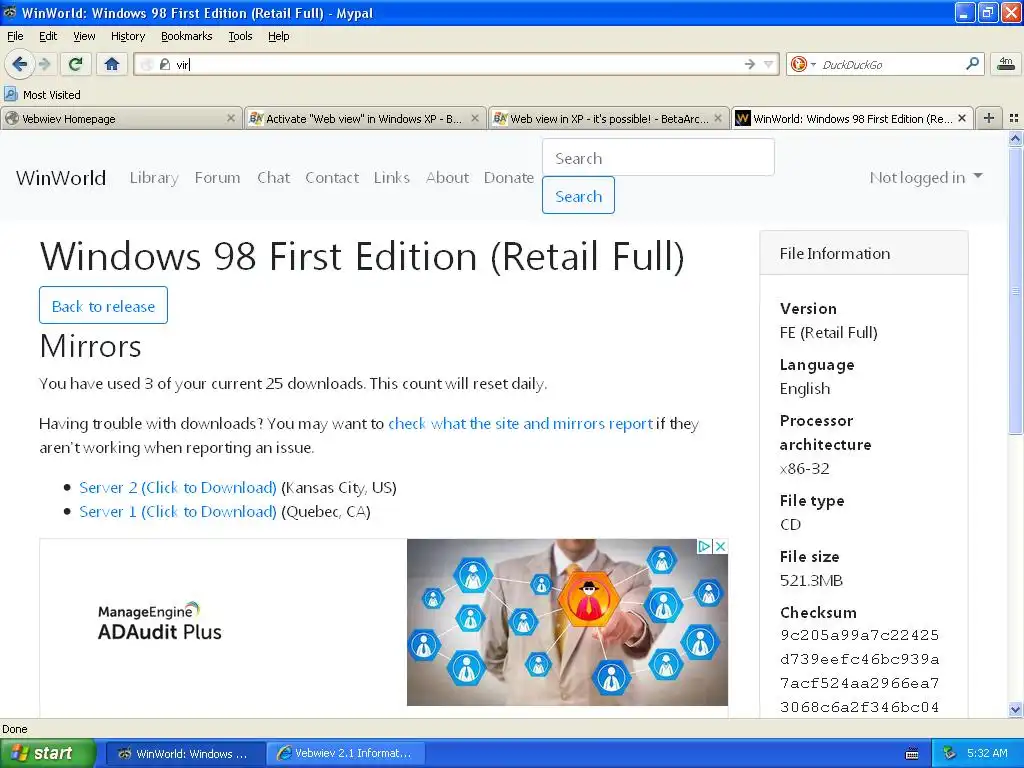Click the 4m toolbar add-on icon

pos(1006,63)
